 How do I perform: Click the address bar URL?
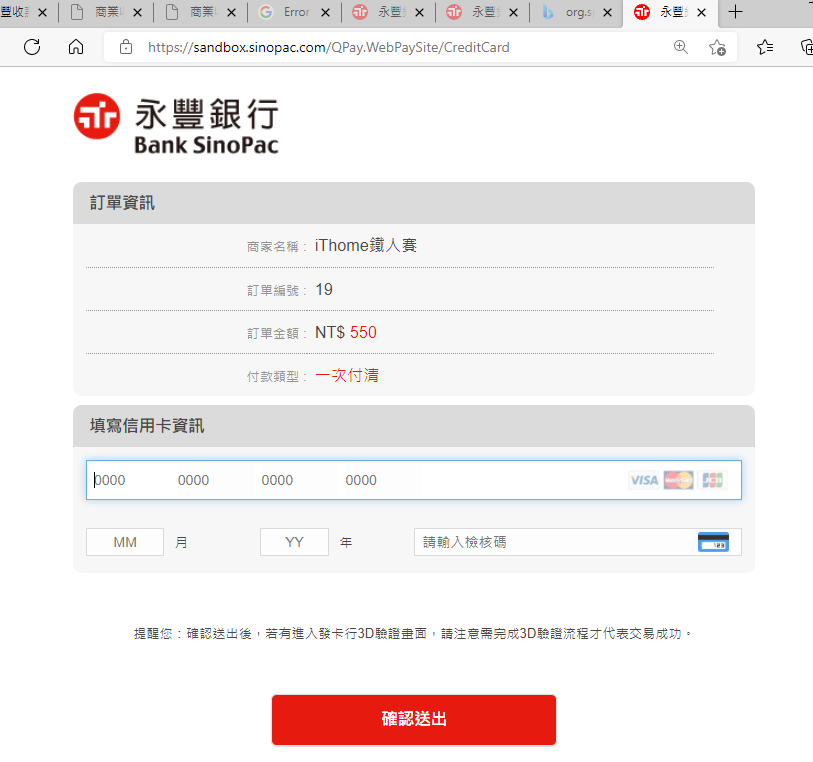coord(329,47)
